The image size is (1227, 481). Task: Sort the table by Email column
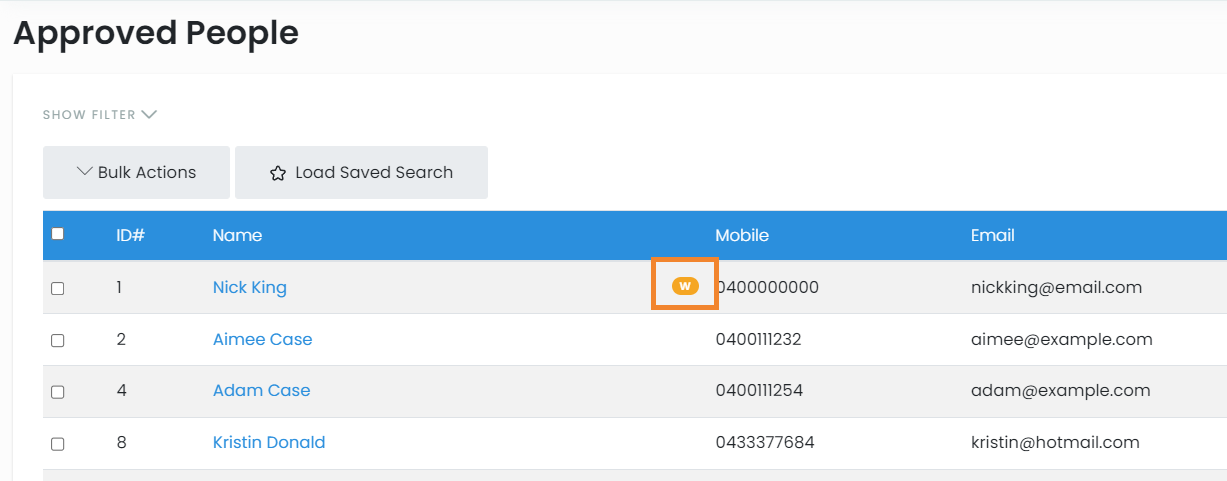(992, 235)
